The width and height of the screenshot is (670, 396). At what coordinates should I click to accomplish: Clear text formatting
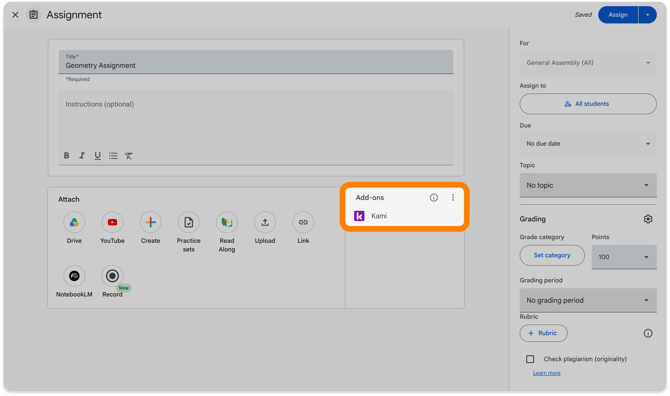[128, 155]
